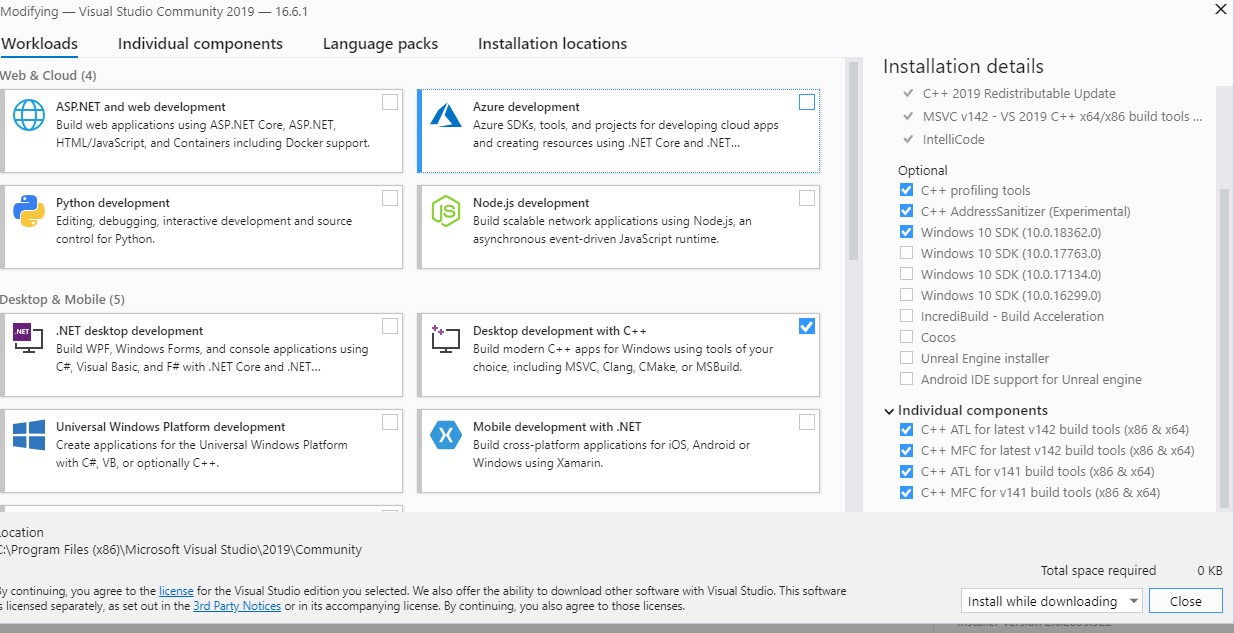
Task: Open the Language packs tab
Action: click(x=380, y=44)
